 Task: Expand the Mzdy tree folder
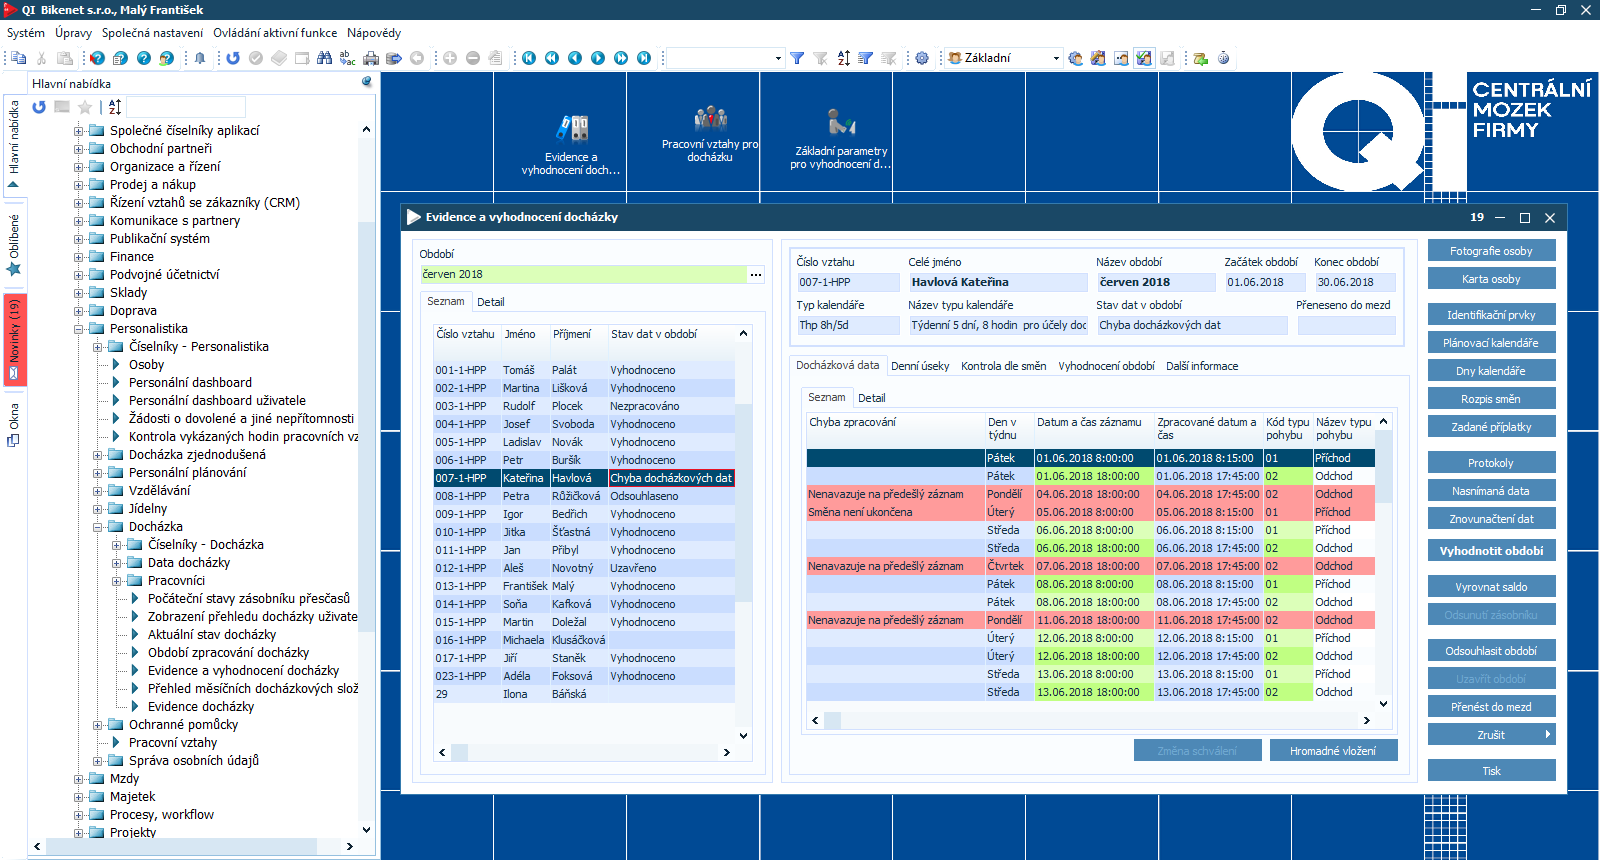tap(79, 779)
